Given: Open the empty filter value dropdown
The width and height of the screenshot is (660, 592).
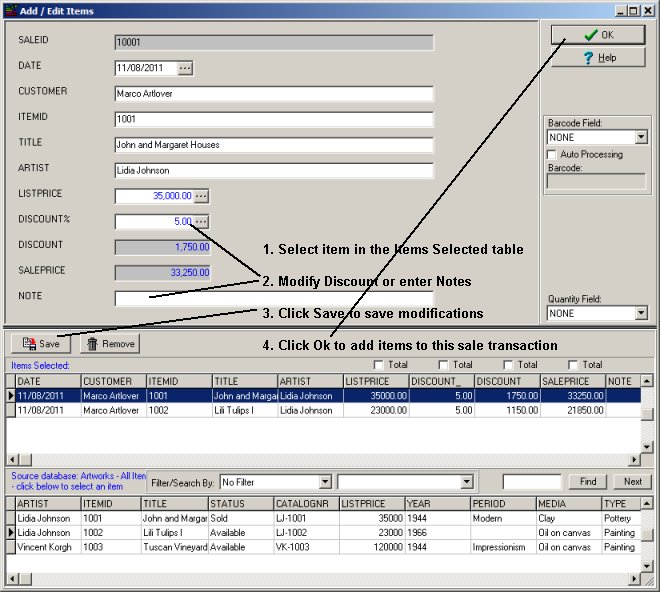Looking at the screenshot, I should pos(466,482).
